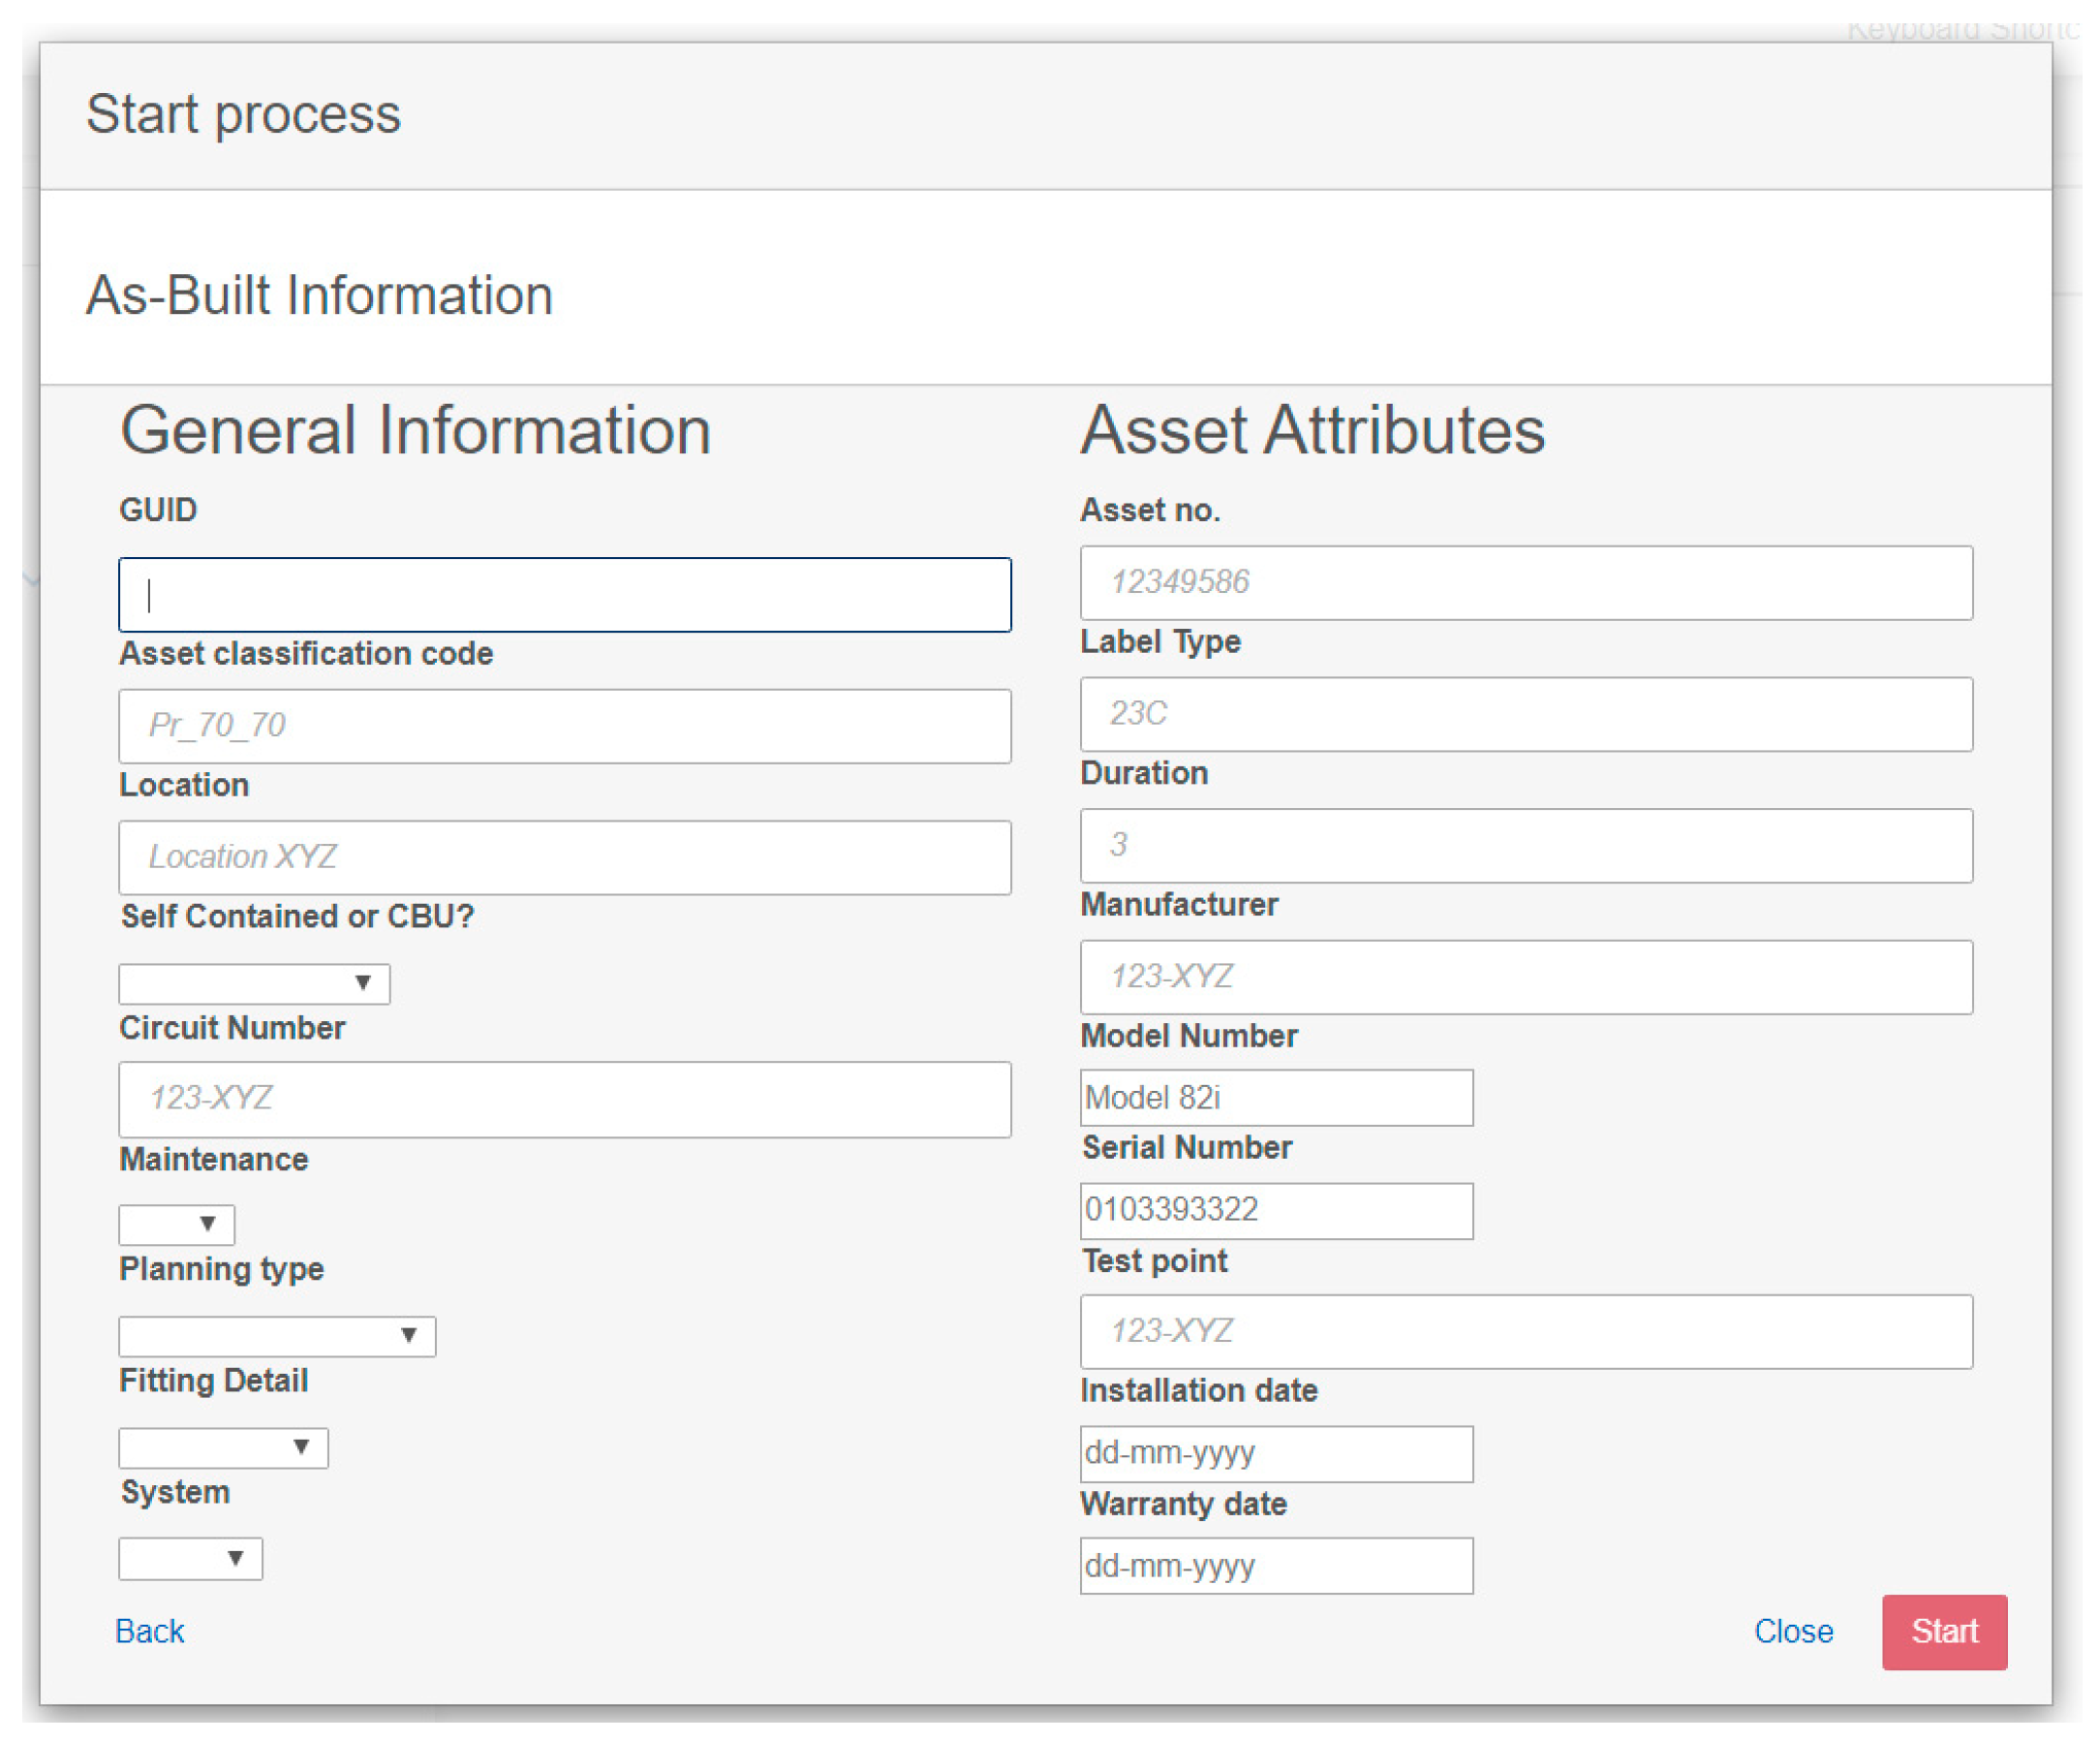Focus the Location text field
The width and height of the screenshot is (2100, 1741).
pos(565,857)
